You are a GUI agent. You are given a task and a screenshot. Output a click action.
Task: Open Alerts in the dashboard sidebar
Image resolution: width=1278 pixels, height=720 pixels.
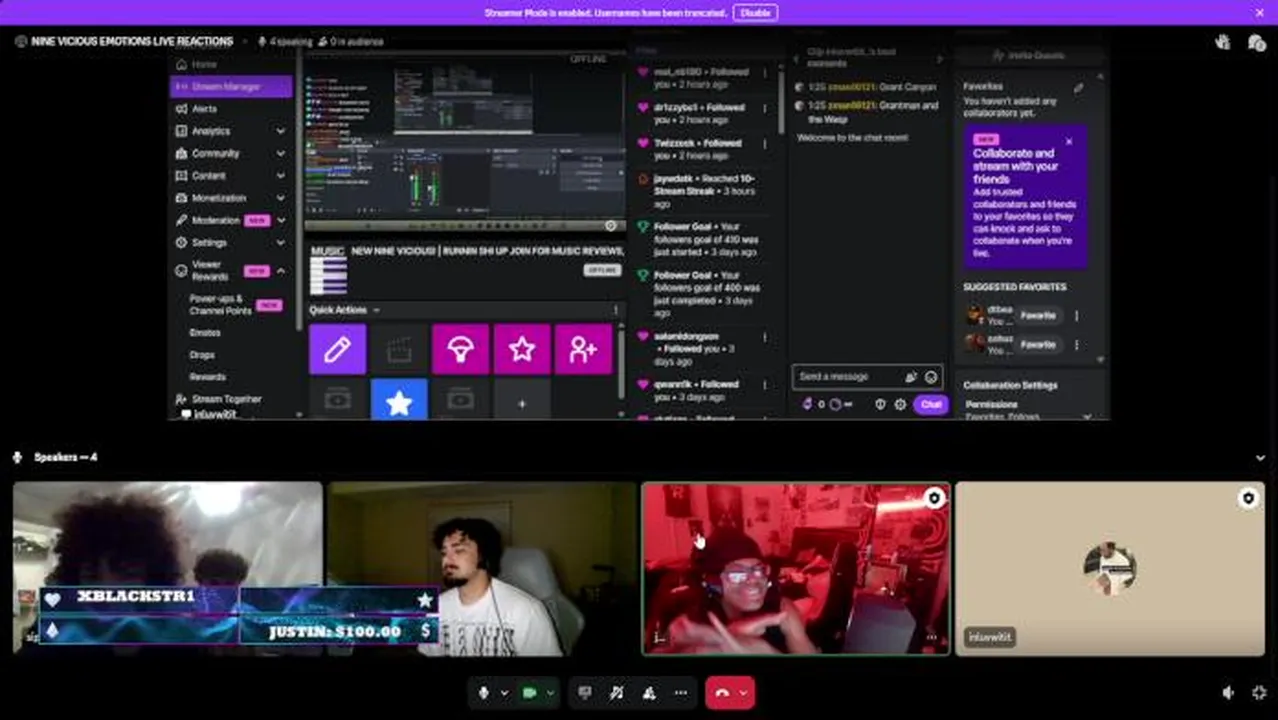pos(204,109)
